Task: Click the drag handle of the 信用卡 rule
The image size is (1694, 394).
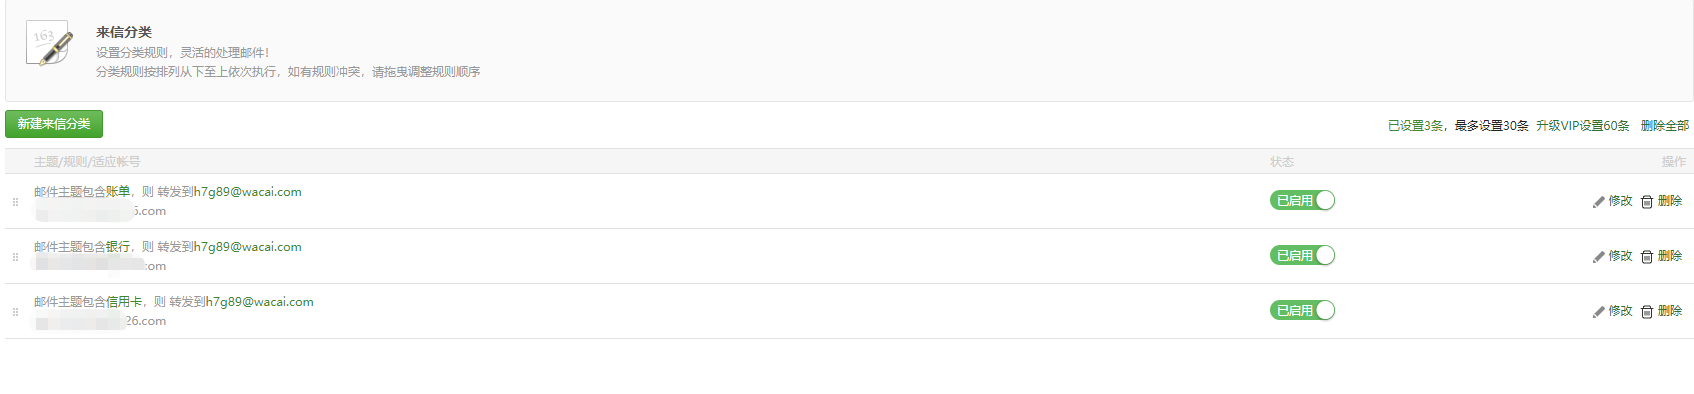Action: coord(15,311)
